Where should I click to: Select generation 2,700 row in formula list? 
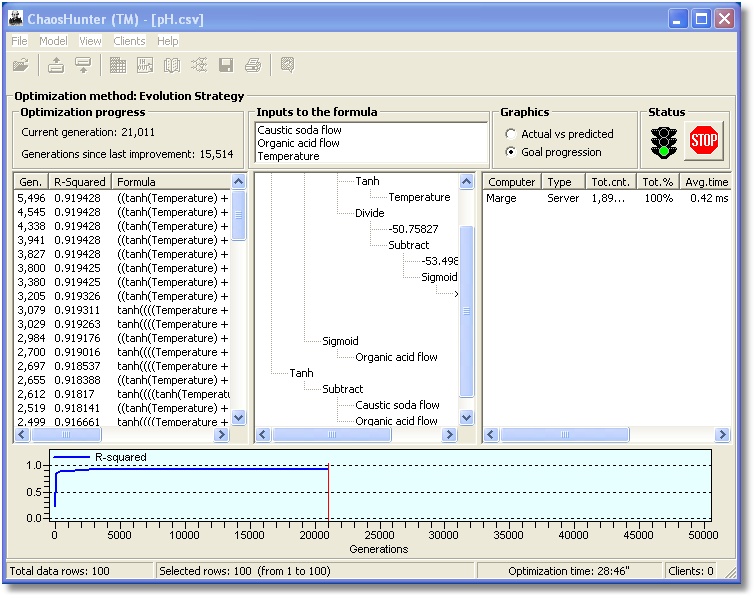pos(123,352)
